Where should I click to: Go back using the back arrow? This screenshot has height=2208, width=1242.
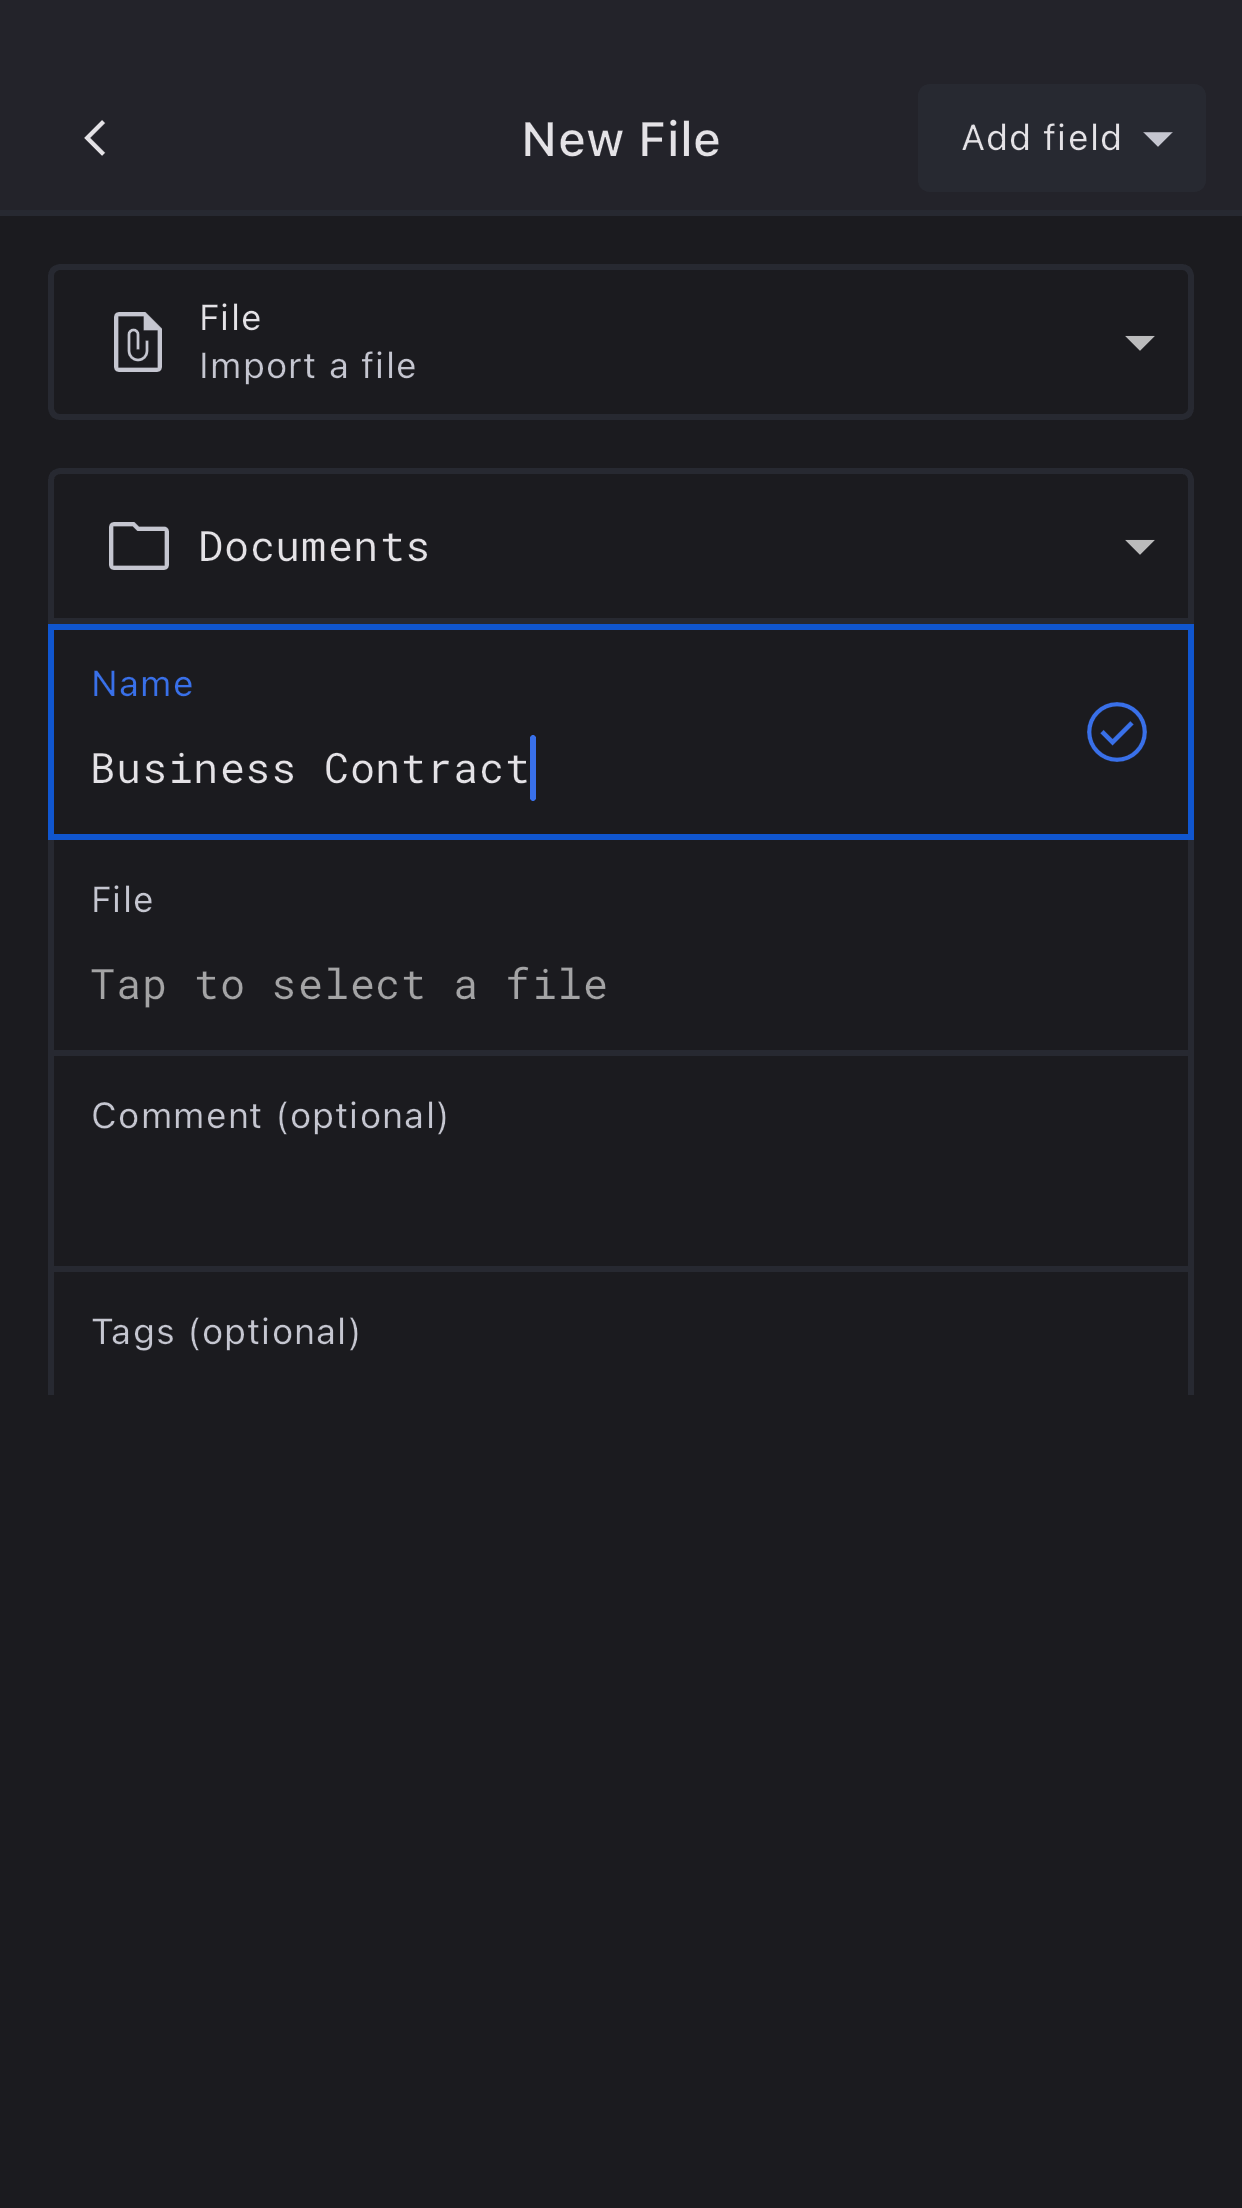pyautogui.click(x=96, y=138)
